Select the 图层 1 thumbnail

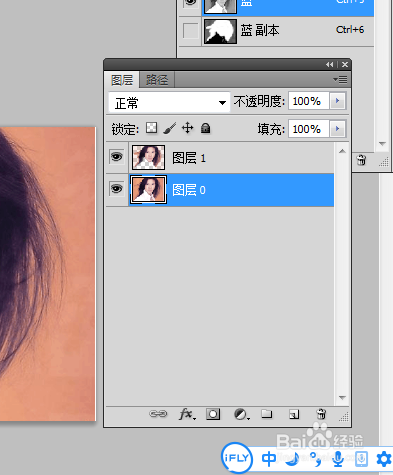(x=148, y=157)
